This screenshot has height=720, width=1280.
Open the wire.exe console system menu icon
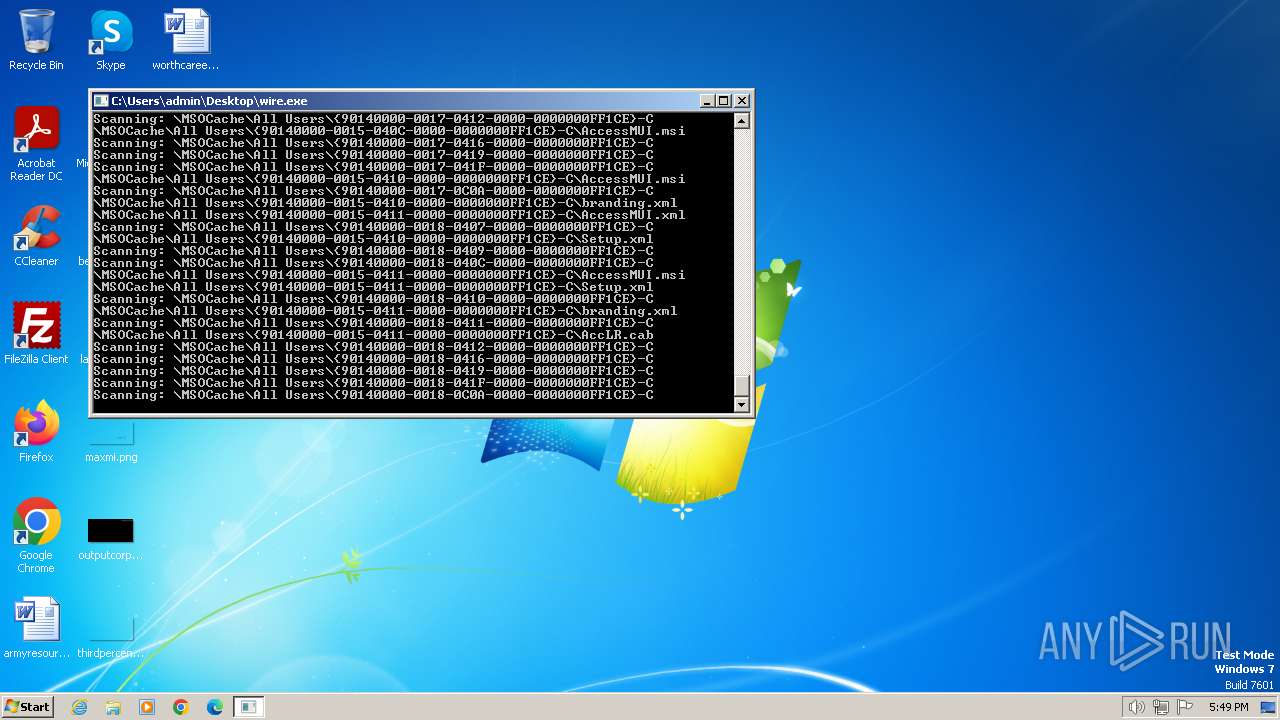point(101,101)
